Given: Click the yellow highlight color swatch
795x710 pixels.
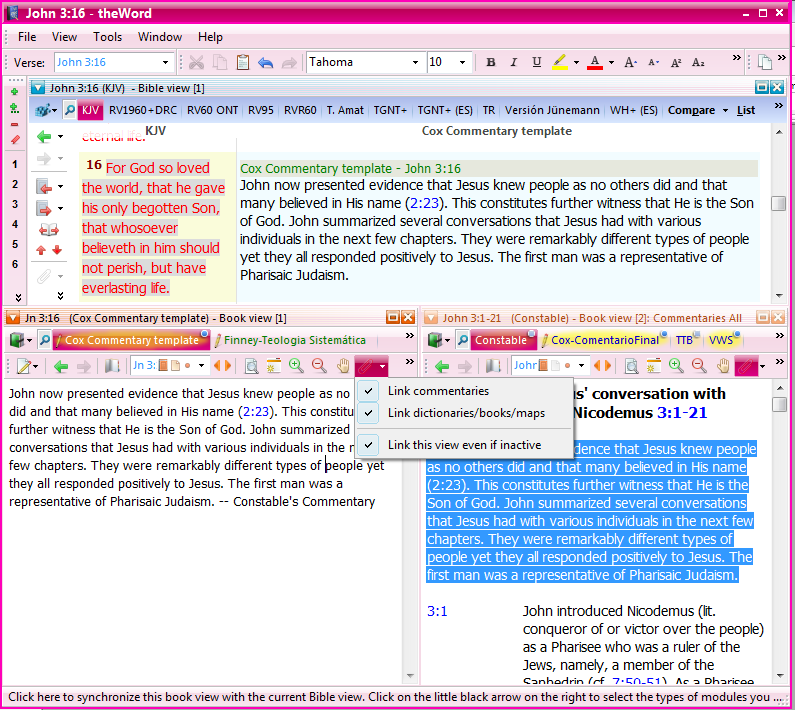Looking at the screenshot, I should click(560, 62).
